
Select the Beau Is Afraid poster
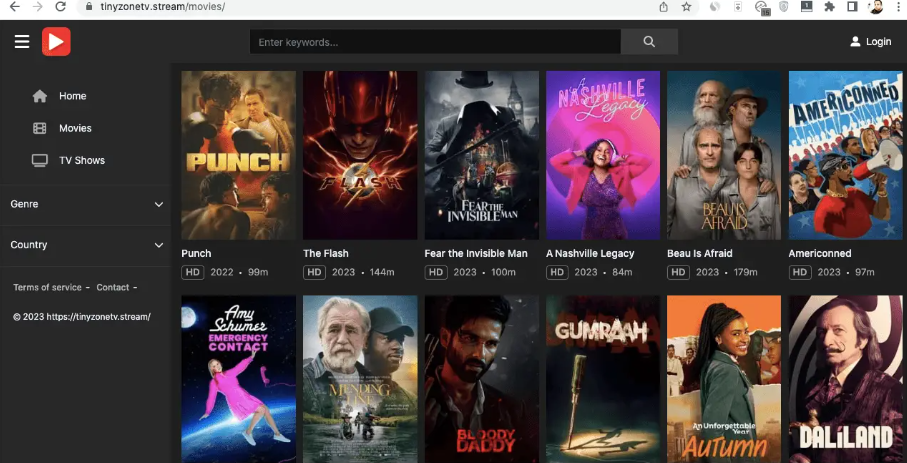click(x=724, y=155)
